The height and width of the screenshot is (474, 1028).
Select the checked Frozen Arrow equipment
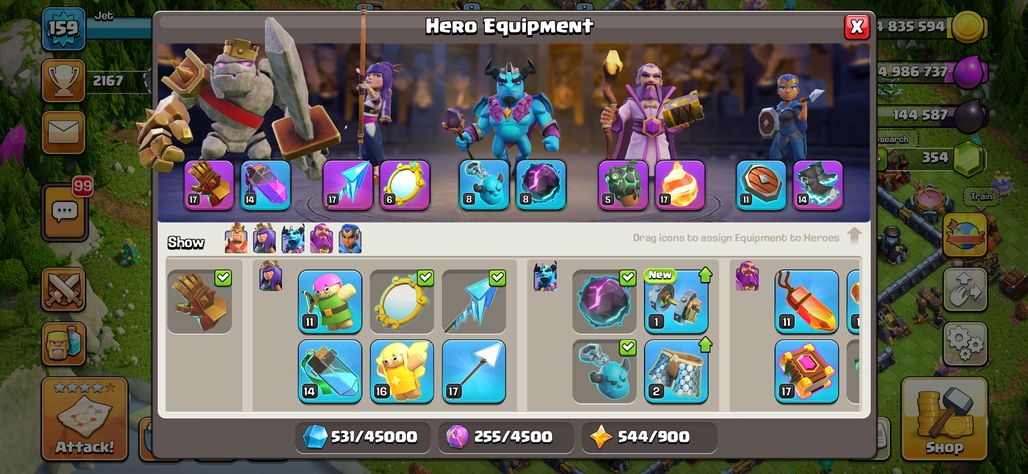tap(473, 302)
